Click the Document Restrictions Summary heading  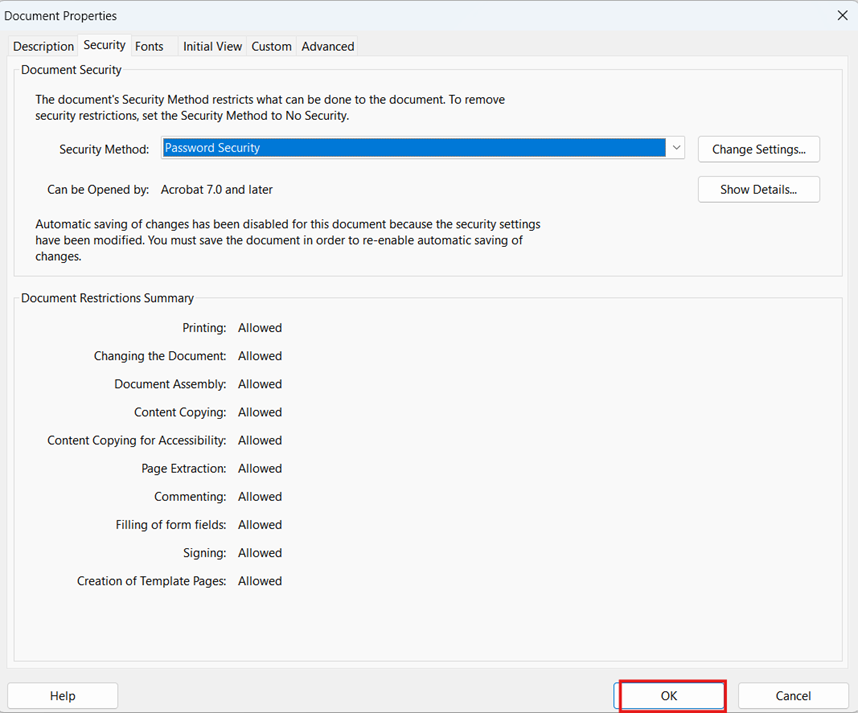tap(107, 298)
